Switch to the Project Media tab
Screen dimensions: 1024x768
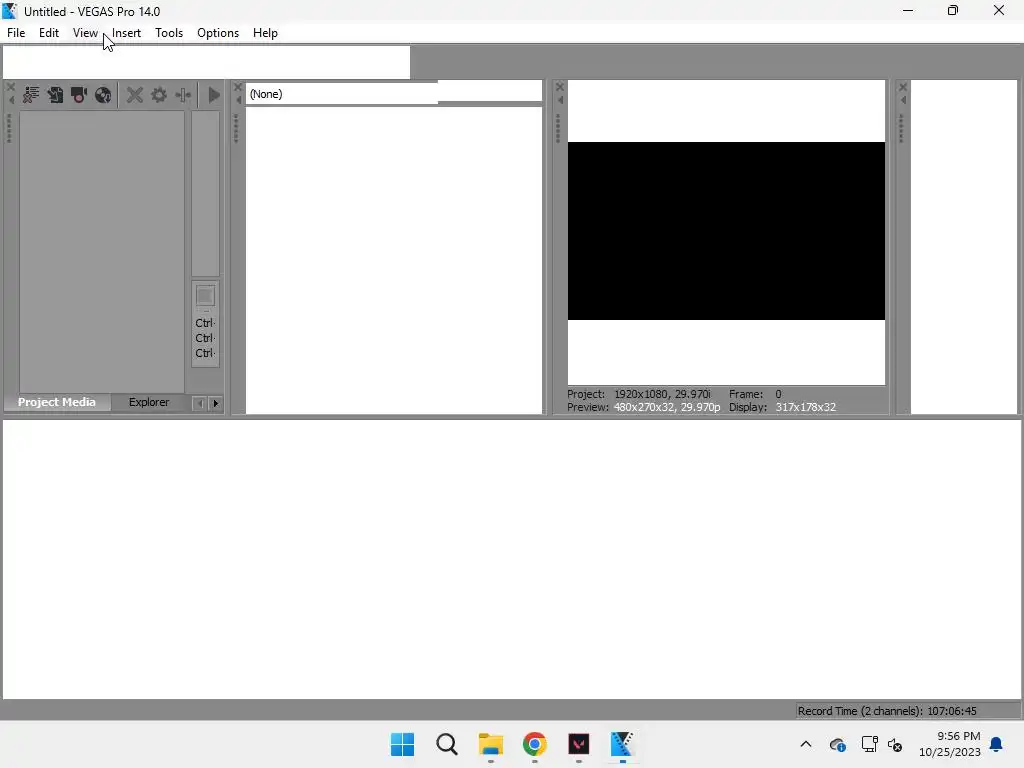pyautogui.click(x=57, y=402)
